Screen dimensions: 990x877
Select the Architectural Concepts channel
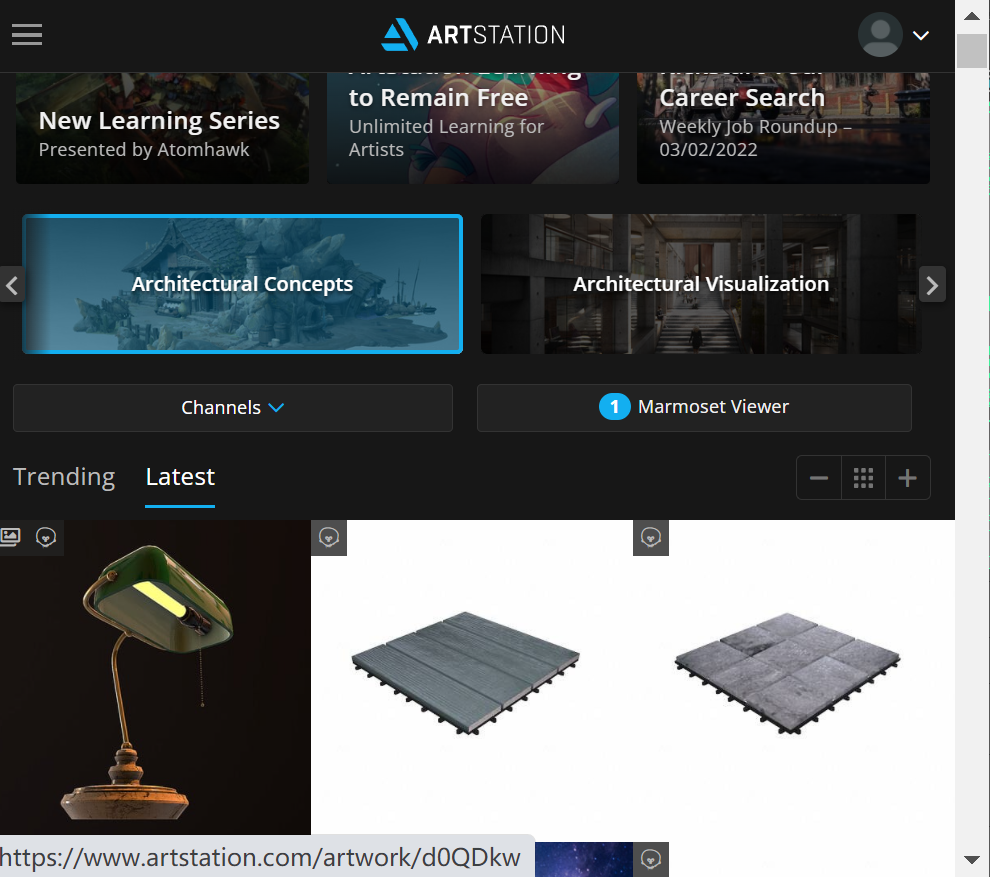click(x=242, y=284)
